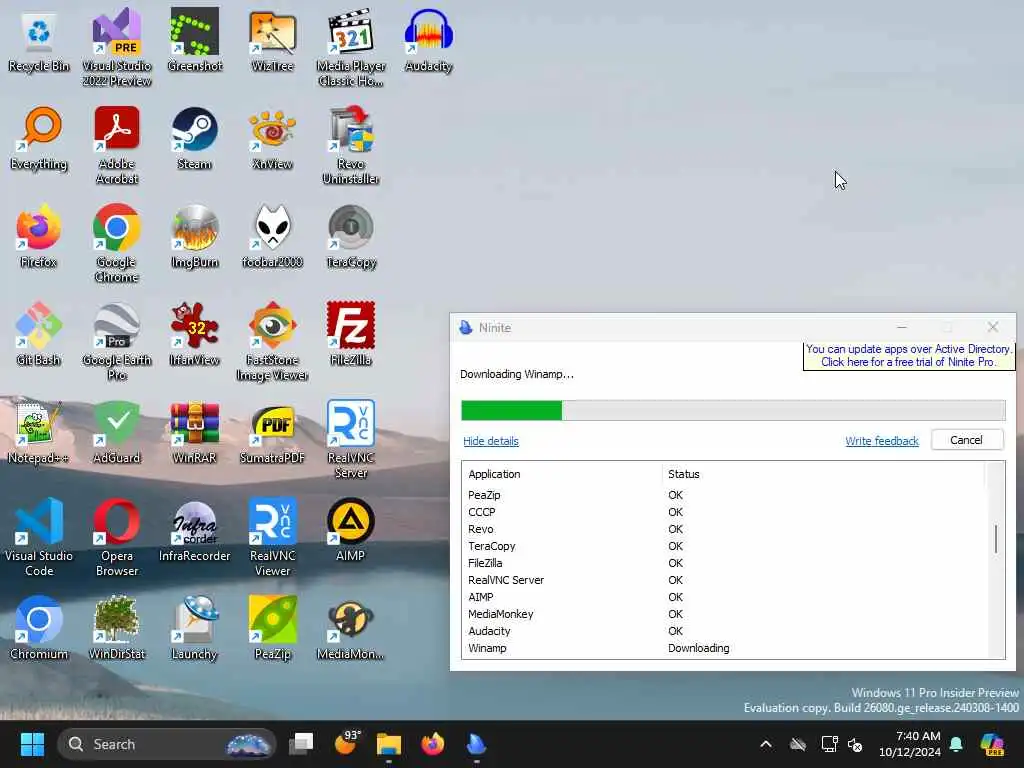This screenshot has height=768, width=1024.
Task: Open the notifications bell icon
Action: [956, 744]
